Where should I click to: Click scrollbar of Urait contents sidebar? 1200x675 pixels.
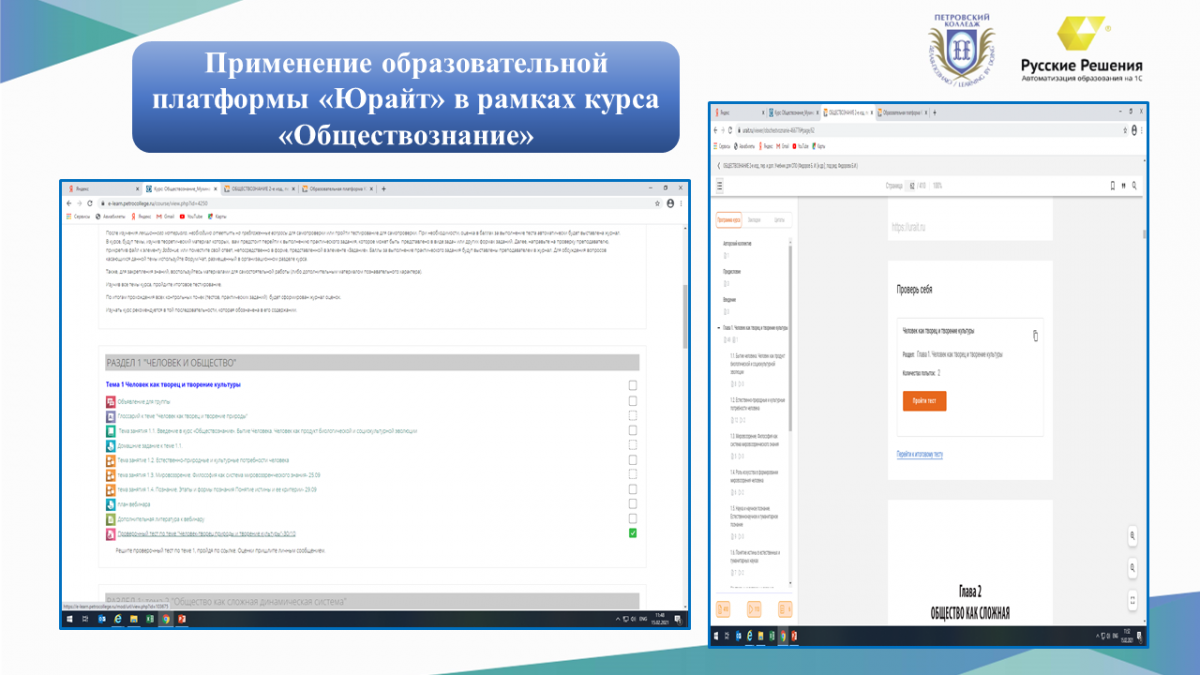pos(791,340)
